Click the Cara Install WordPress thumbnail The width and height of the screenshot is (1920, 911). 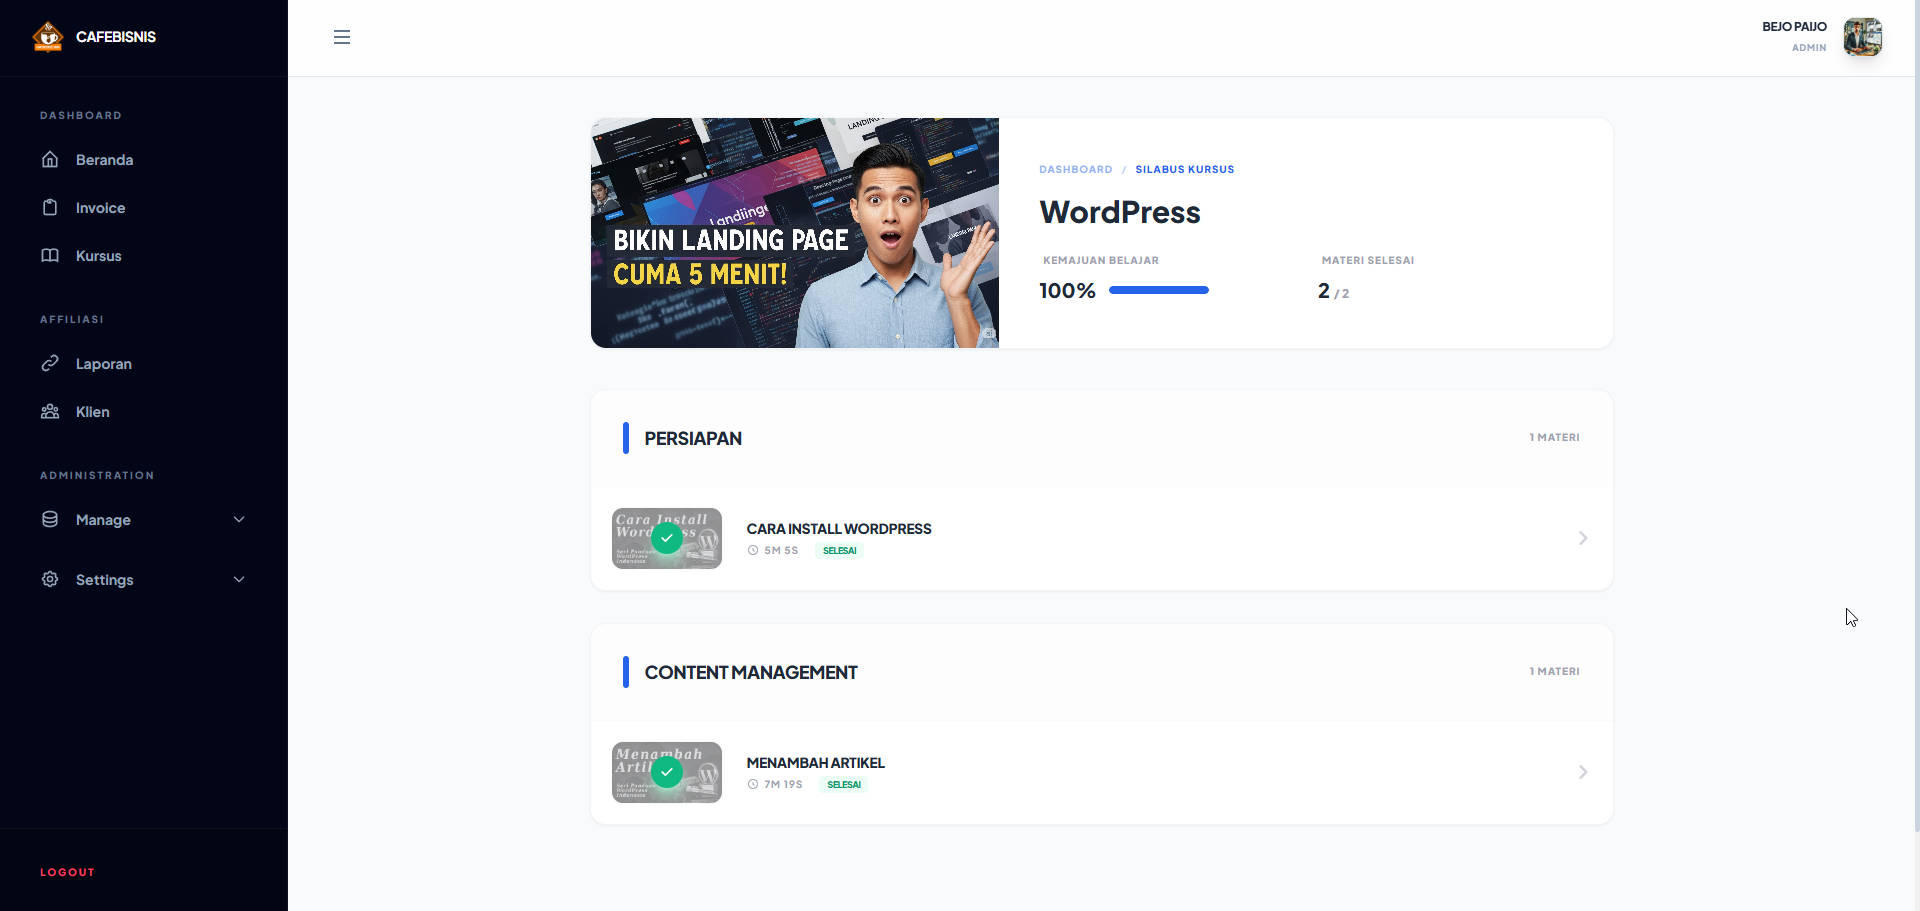pos(667,538)
